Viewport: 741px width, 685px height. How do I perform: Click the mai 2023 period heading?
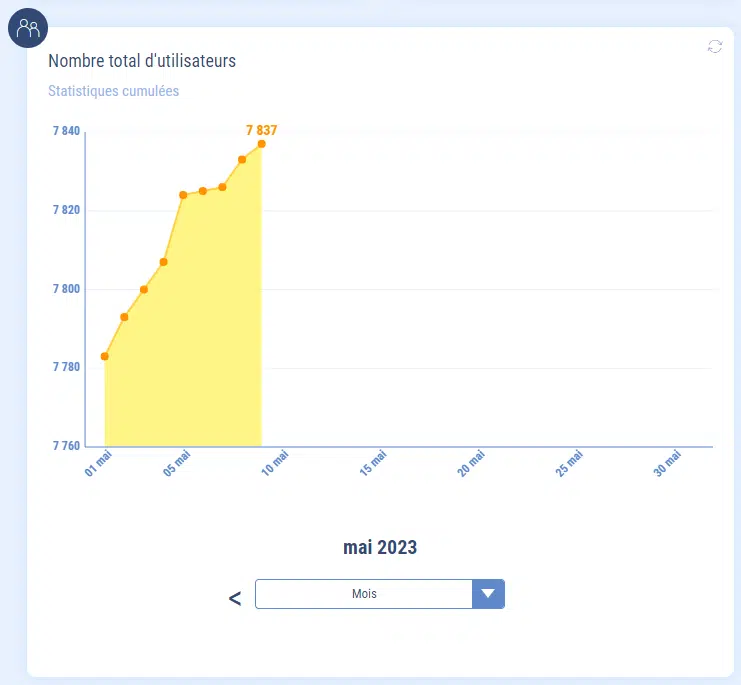[x=380, y=547]
